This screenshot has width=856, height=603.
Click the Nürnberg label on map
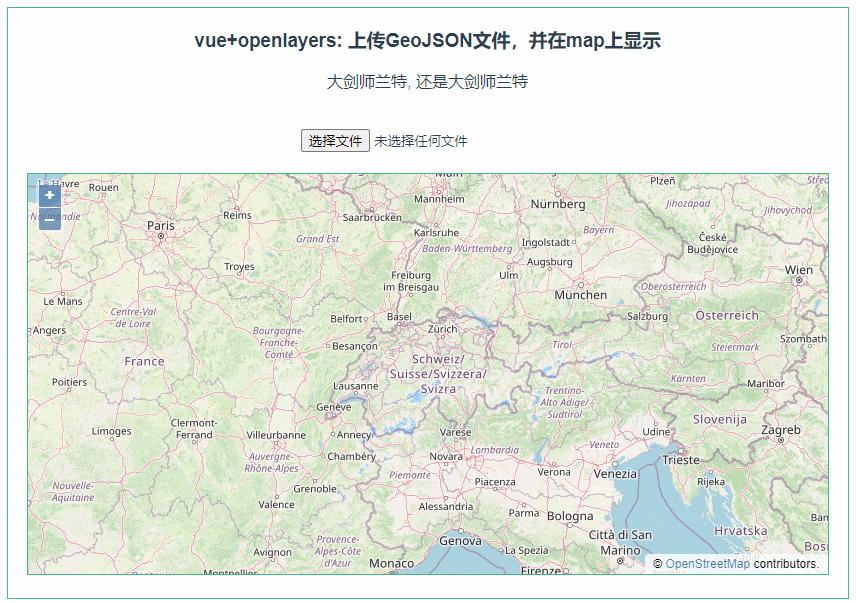558,204
